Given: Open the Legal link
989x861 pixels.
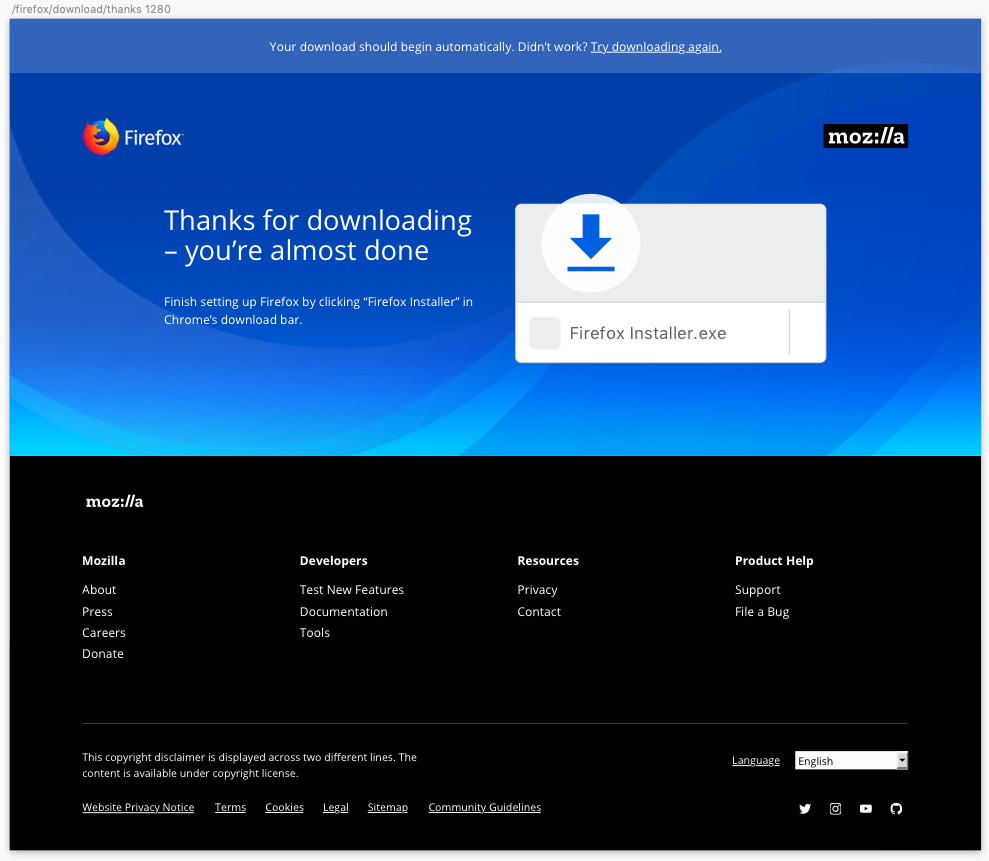Looking at the screenshot, I should click(x=336, y=807).
